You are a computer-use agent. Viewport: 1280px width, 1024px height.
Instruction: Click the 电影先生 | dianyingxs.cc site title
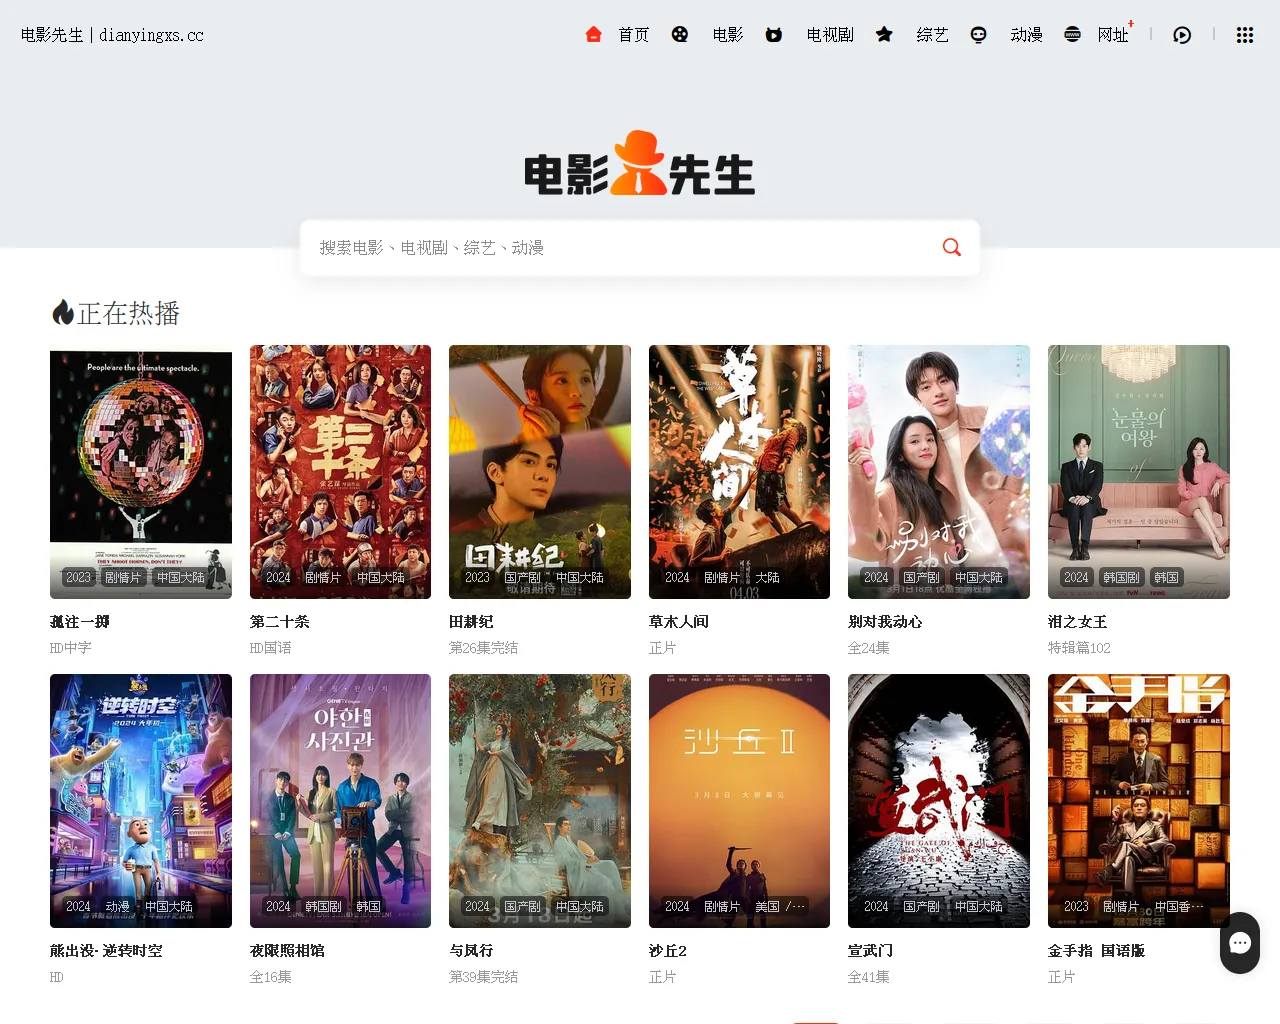tap(112, 35)
